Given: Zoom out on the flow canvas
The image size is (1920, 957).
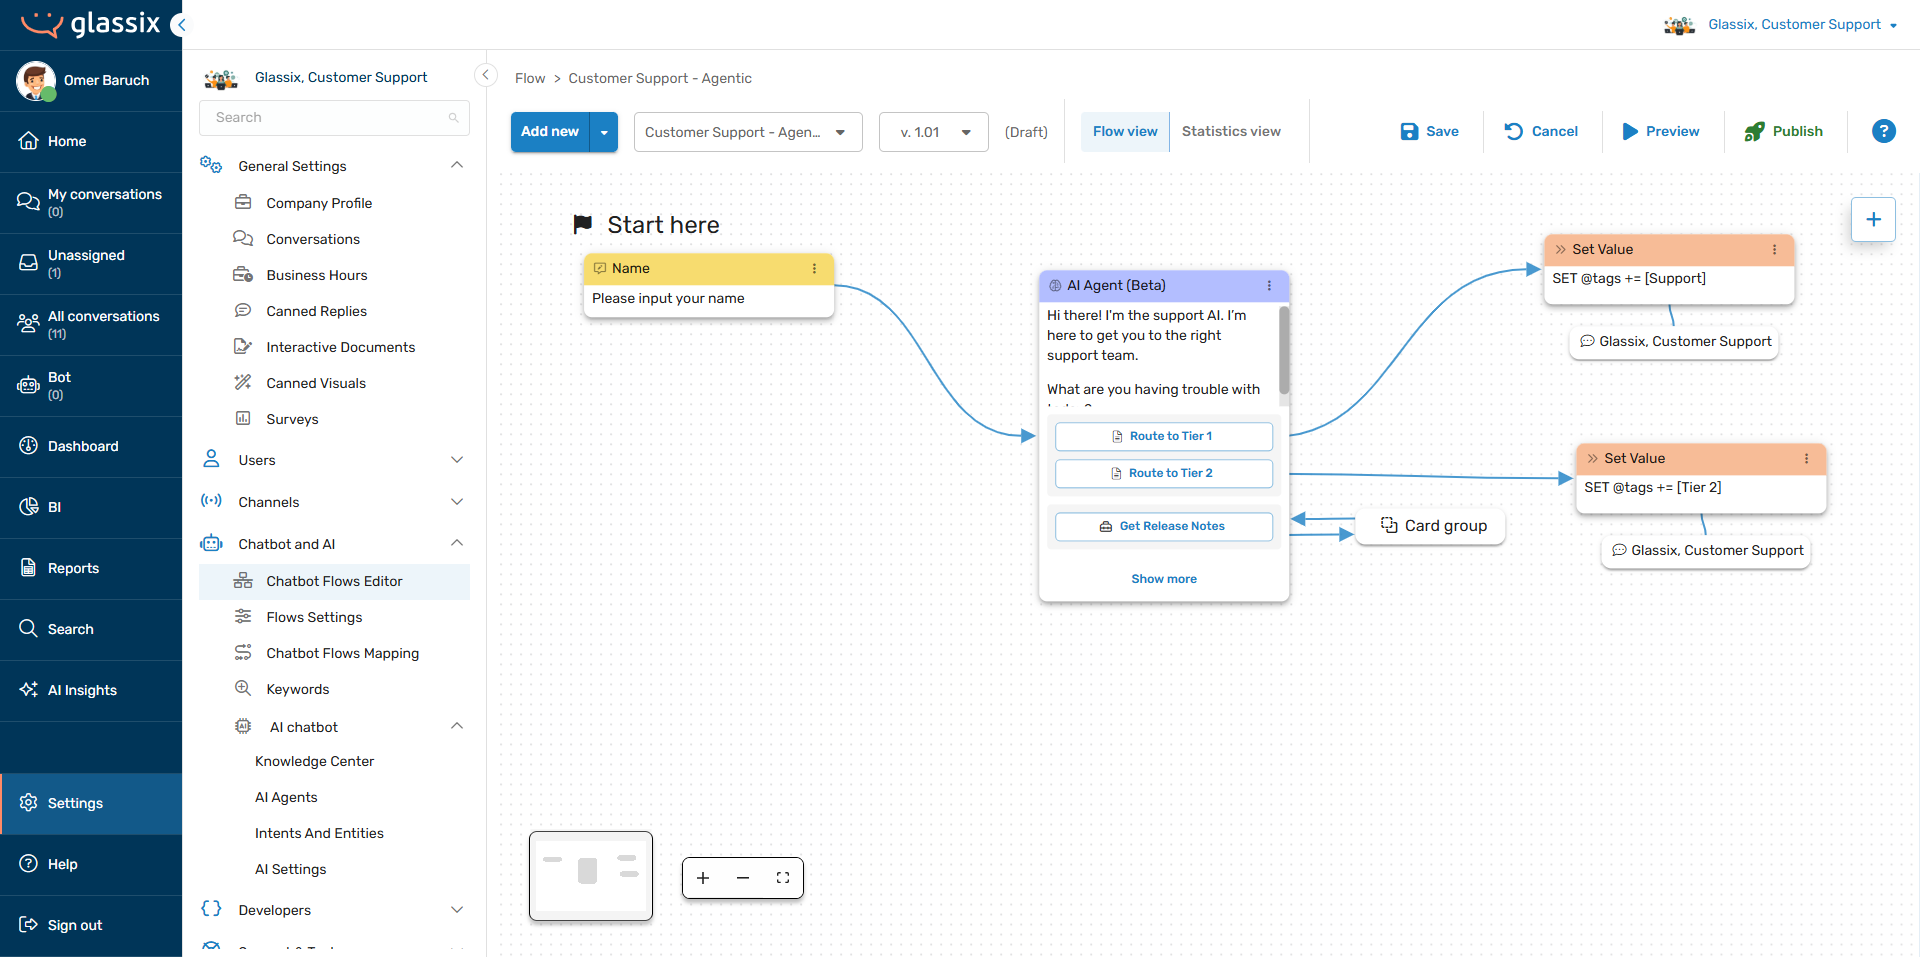Looking at the screenshot, I should click(743, 878).
